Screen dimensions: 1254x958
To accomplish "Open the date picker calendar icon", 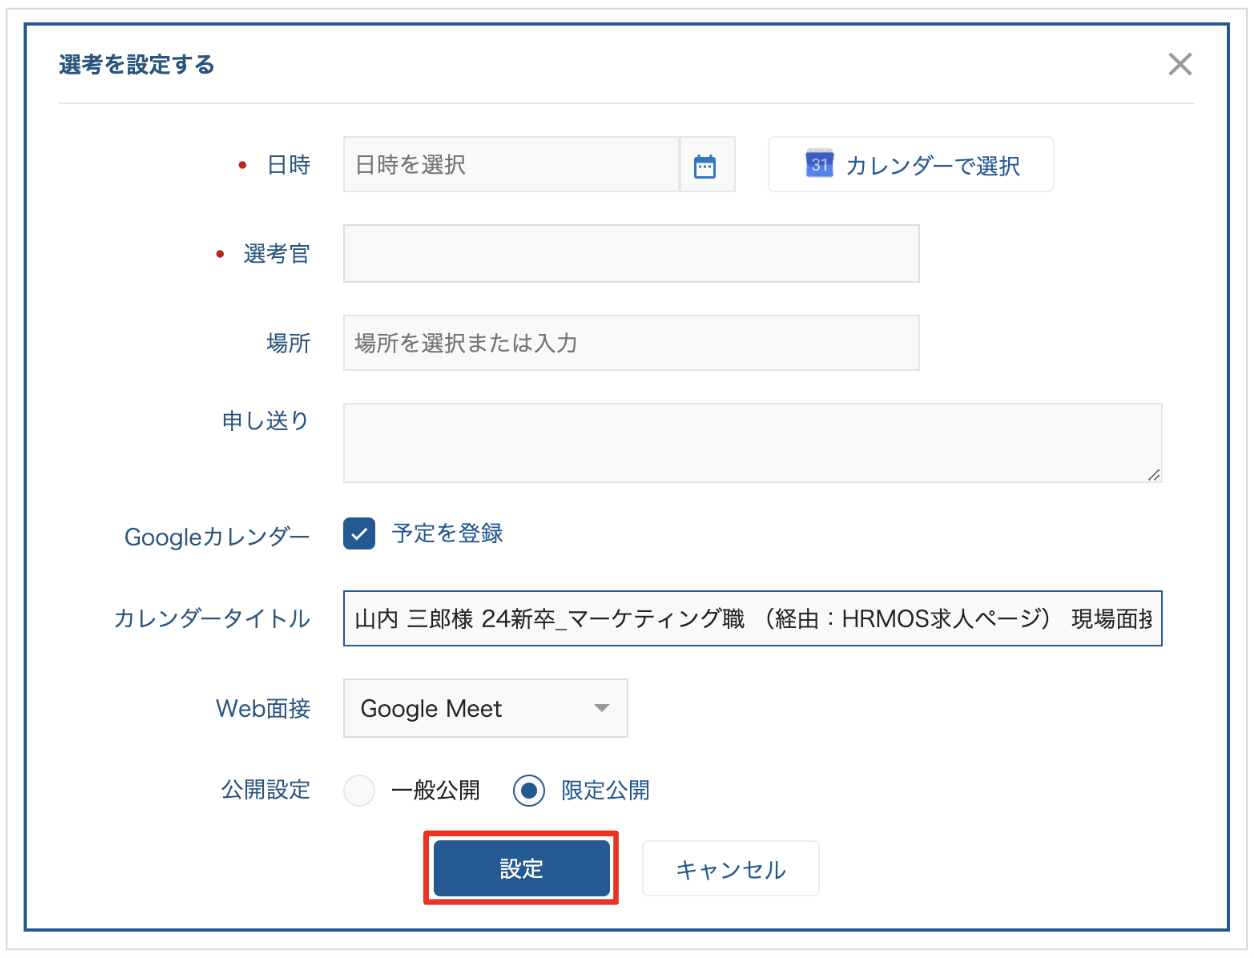I will click(x=705, y=166).
